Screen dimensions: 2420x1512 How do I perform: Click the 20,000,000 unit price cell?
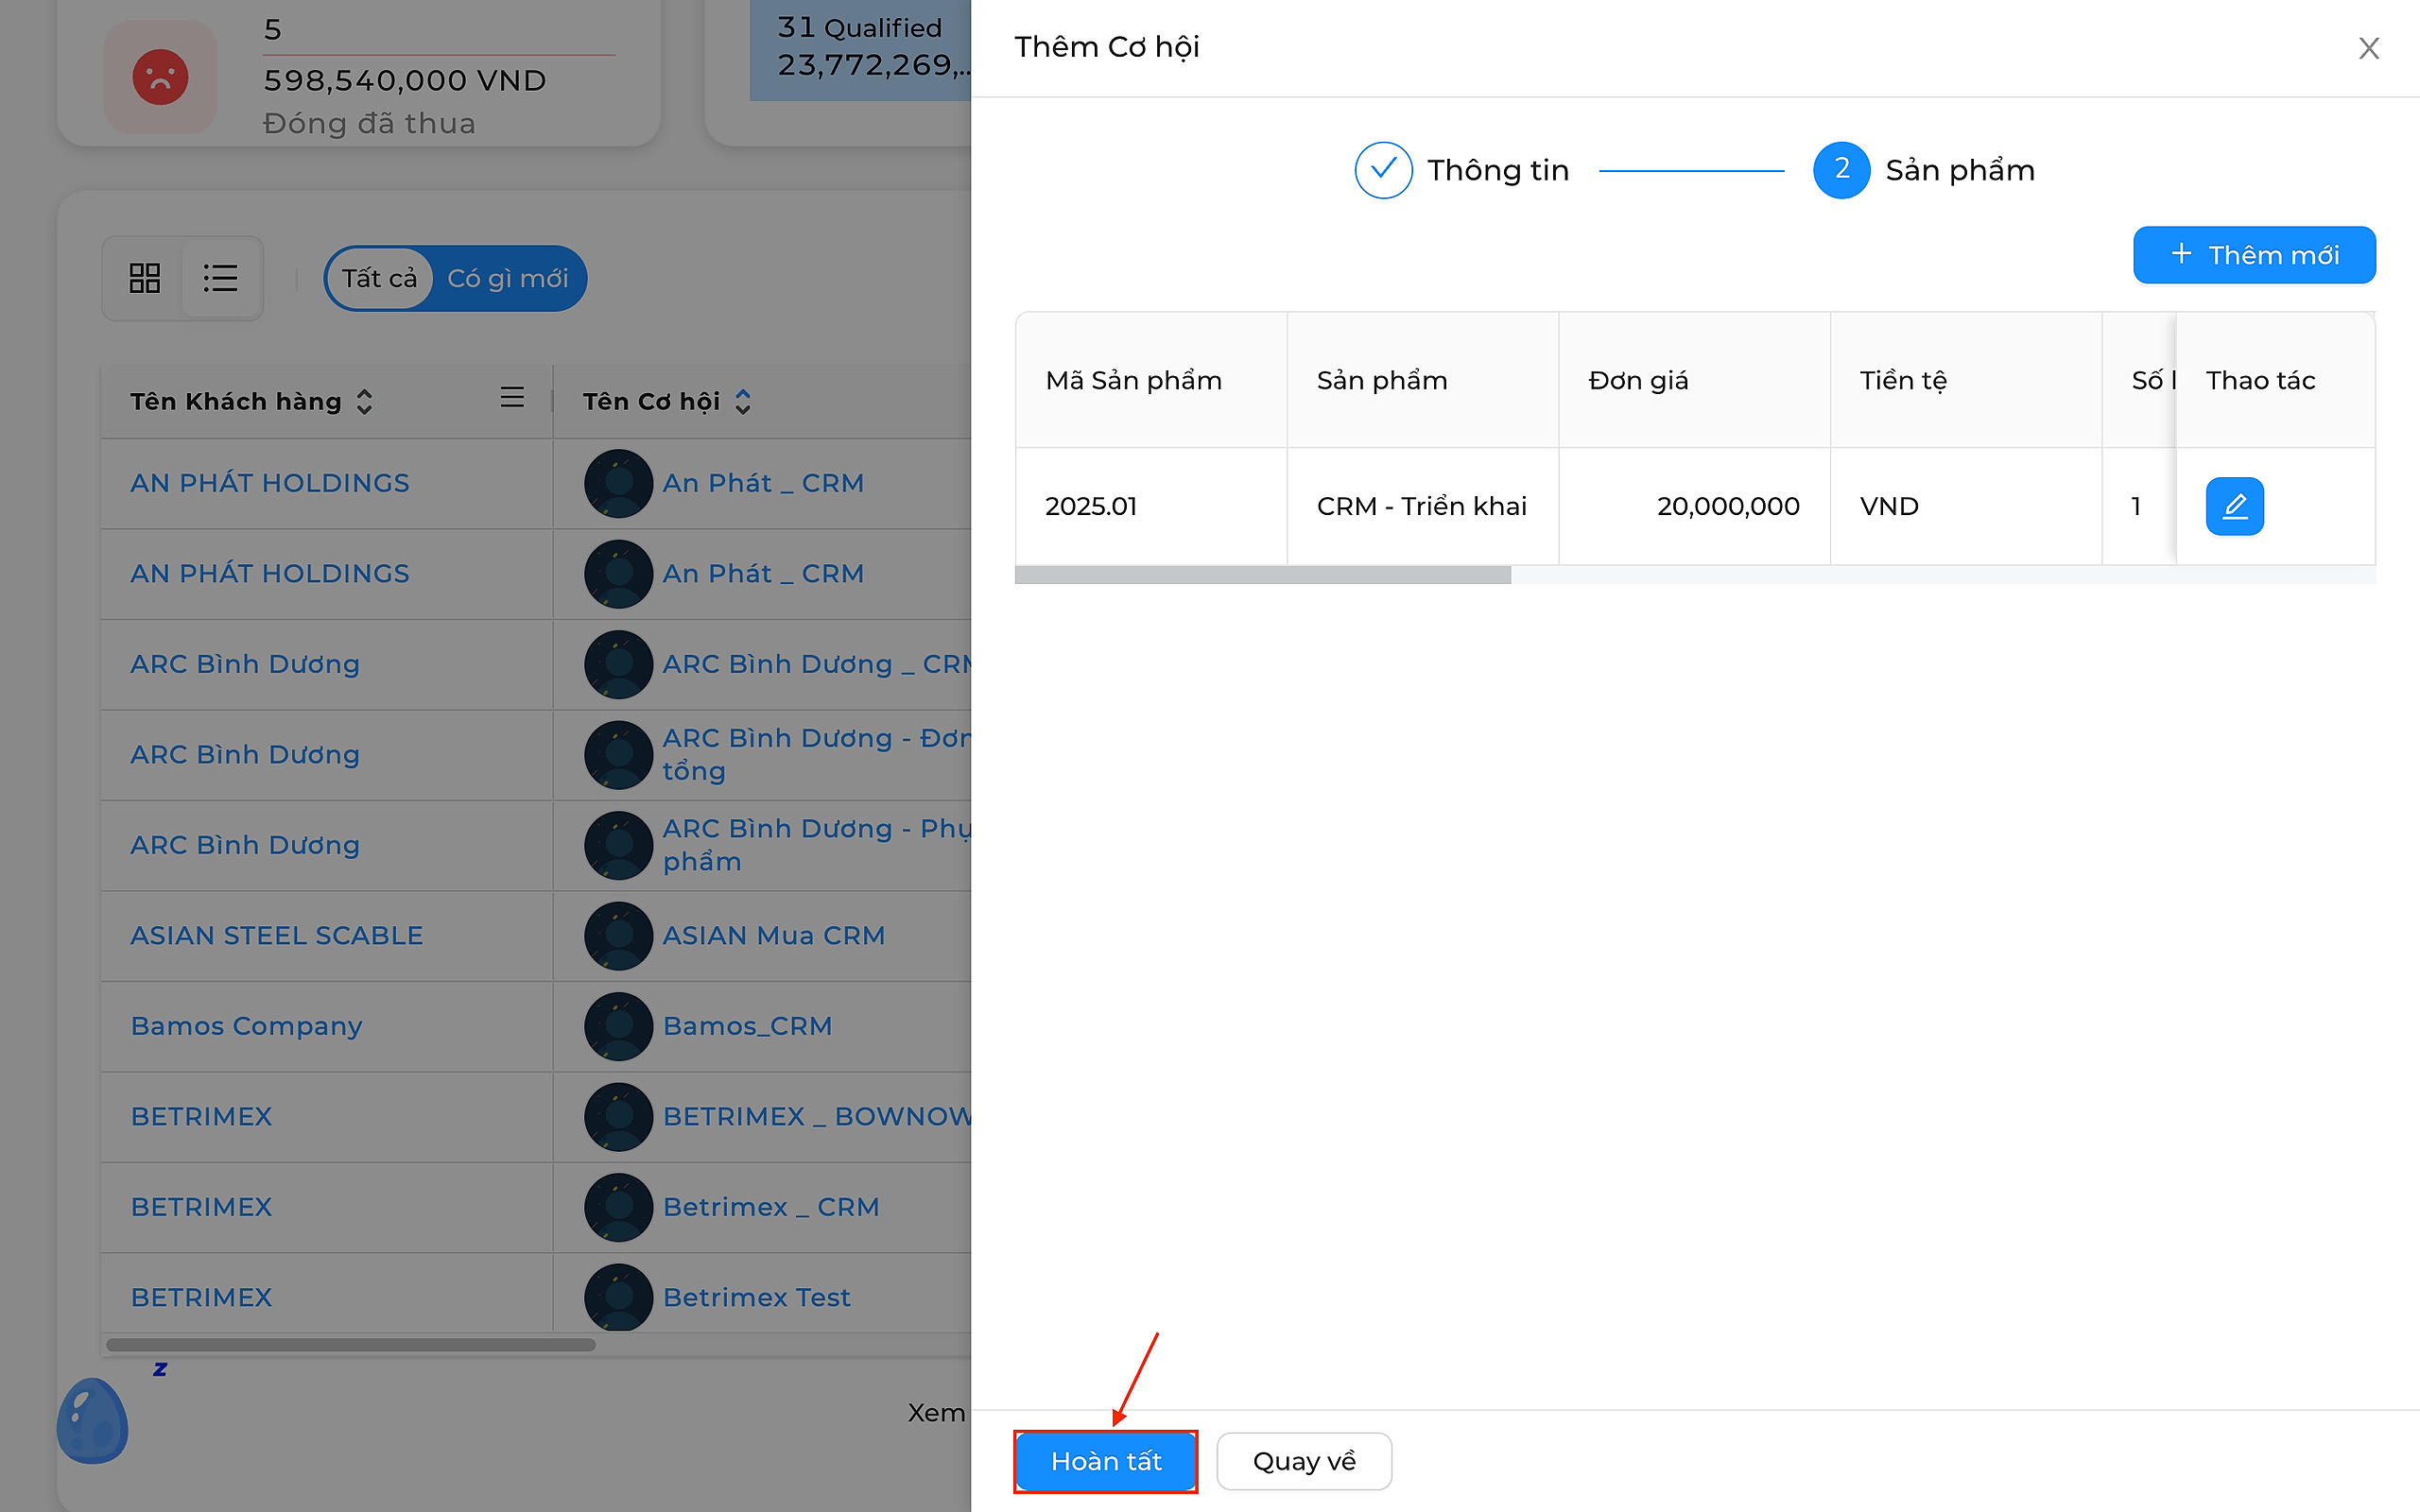point(1694,506)
